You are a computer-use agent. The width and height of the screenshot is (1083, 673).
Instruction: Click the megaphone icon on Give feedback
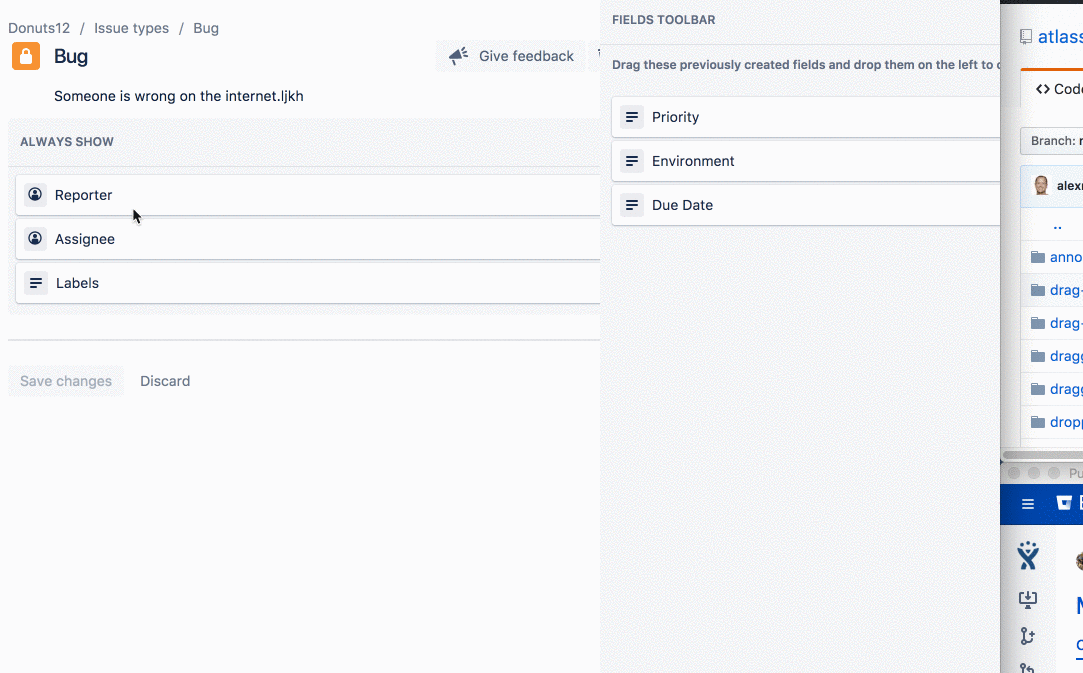click(x=458, y=56)
